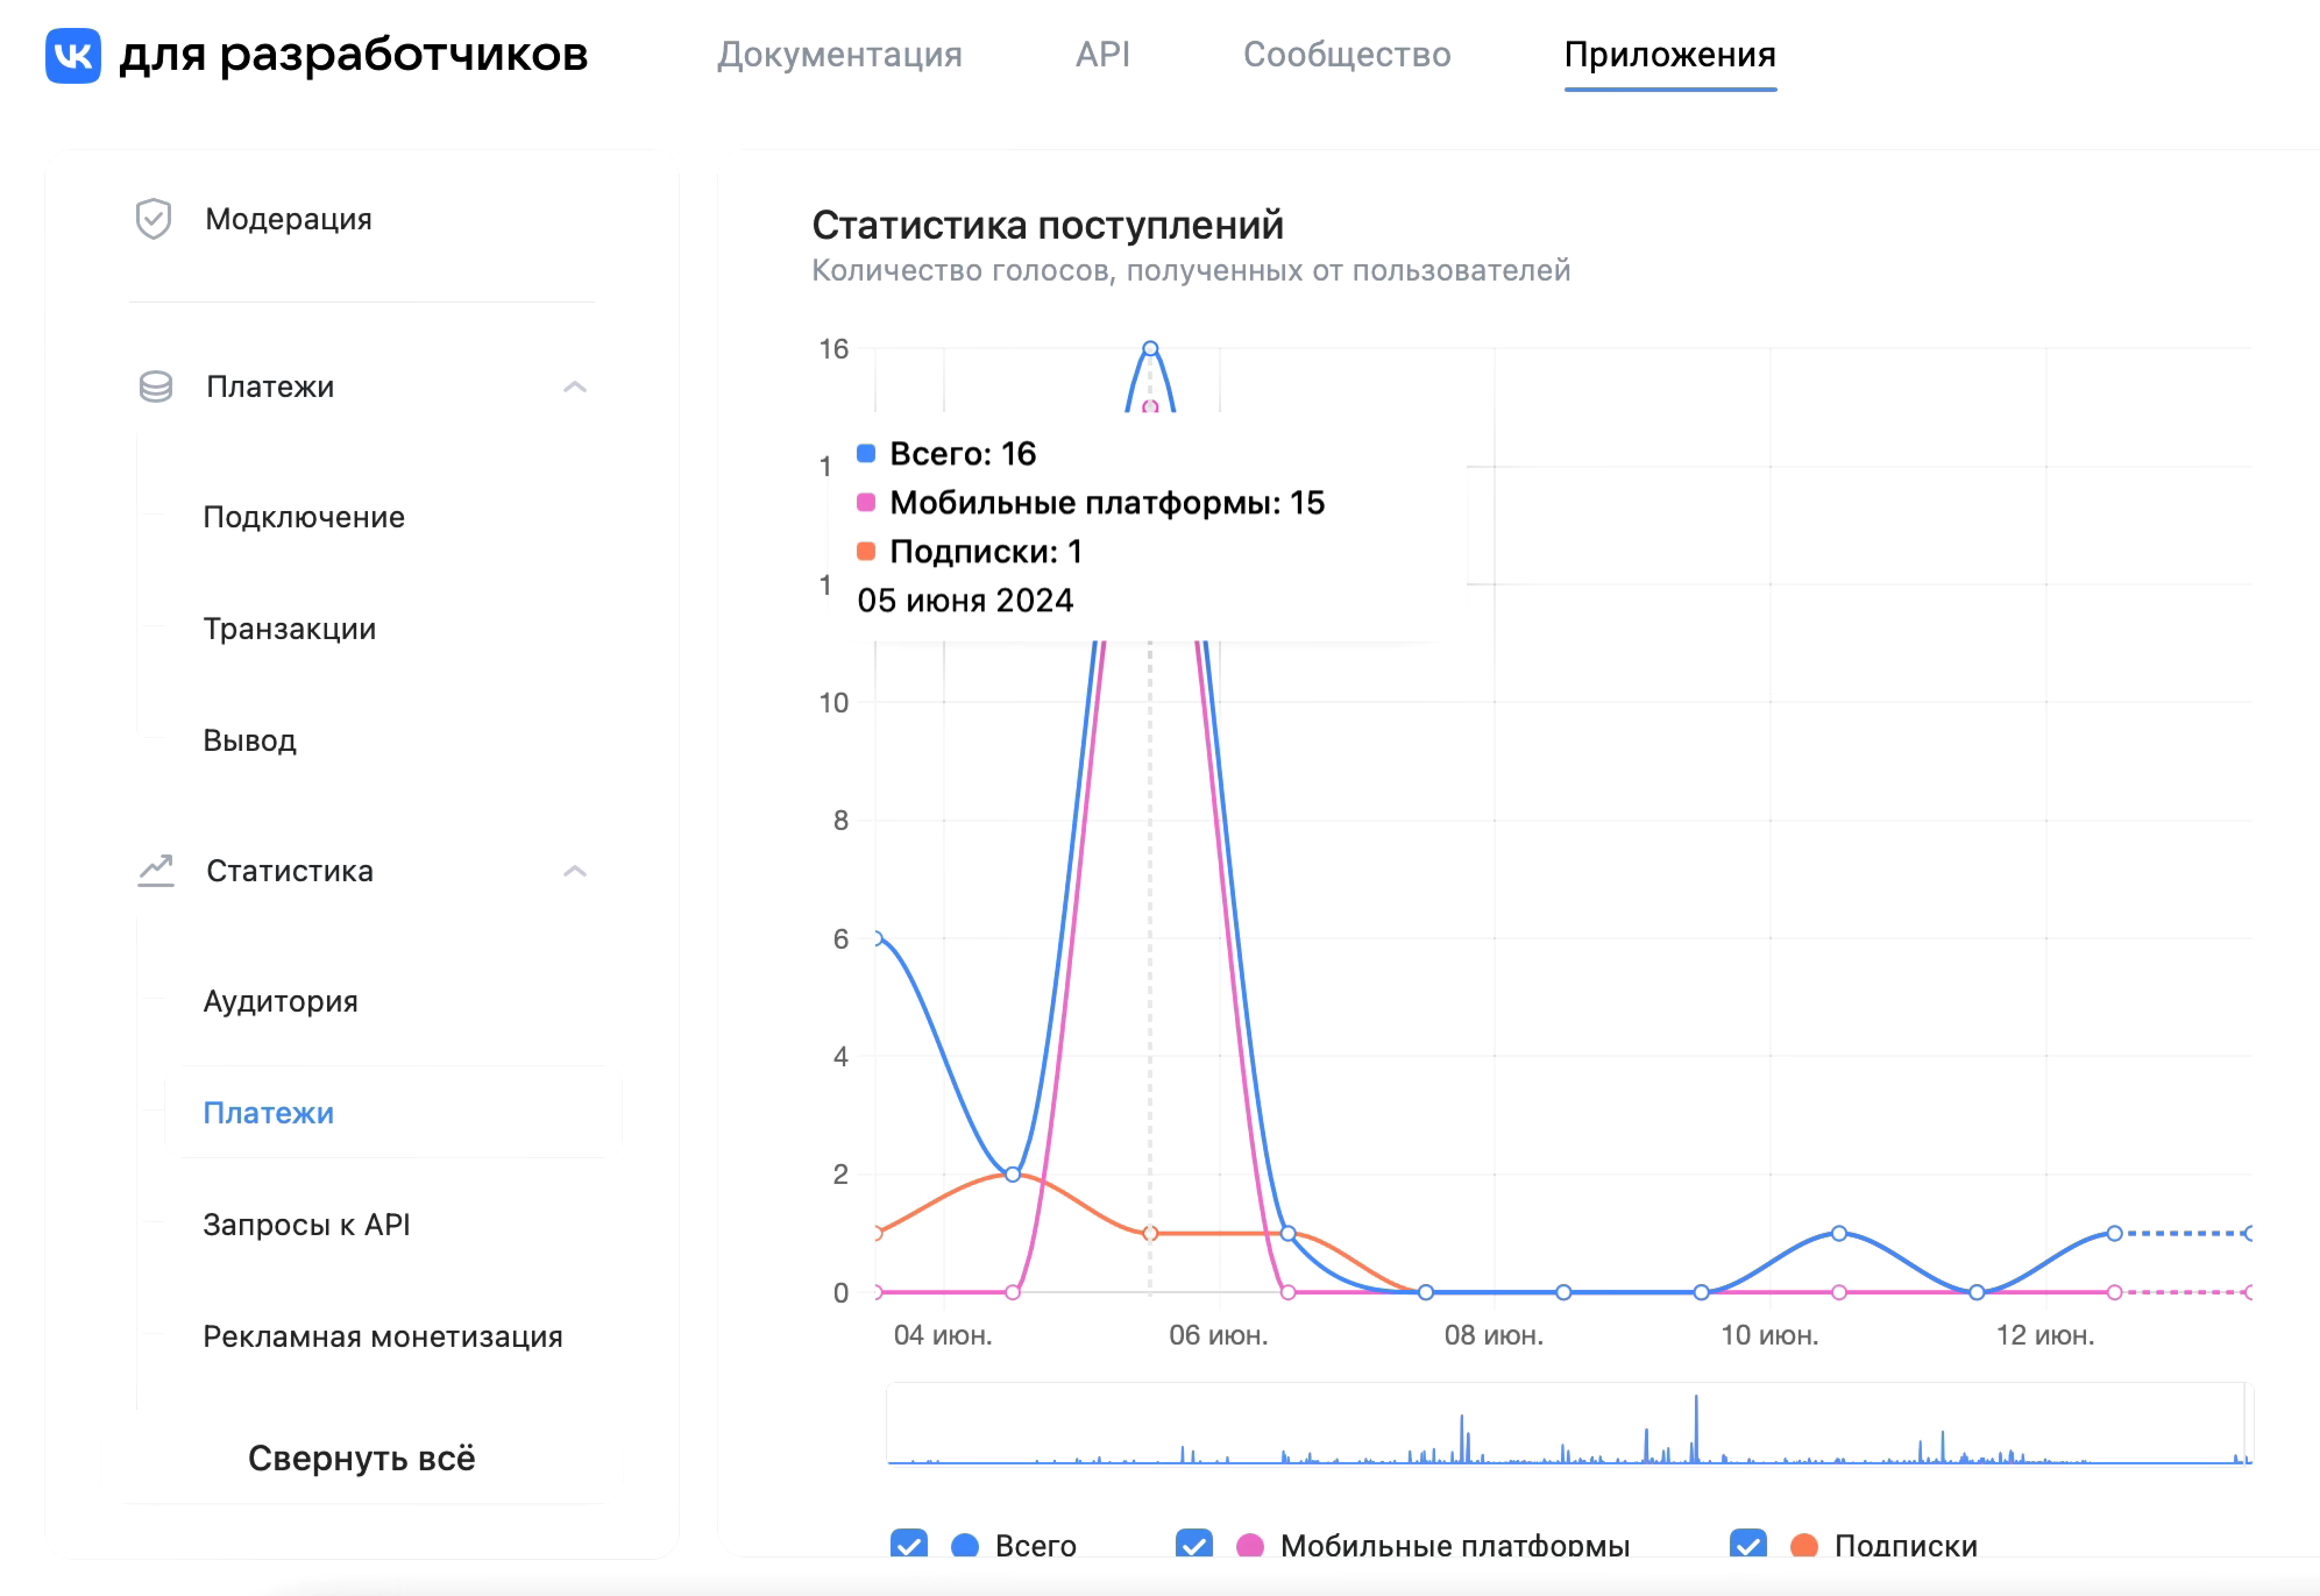Image resolution: width=2320 pixels, height=1596 pixels.
Task: Open the Аудитория statistics page
Action: click(280, 1001)
